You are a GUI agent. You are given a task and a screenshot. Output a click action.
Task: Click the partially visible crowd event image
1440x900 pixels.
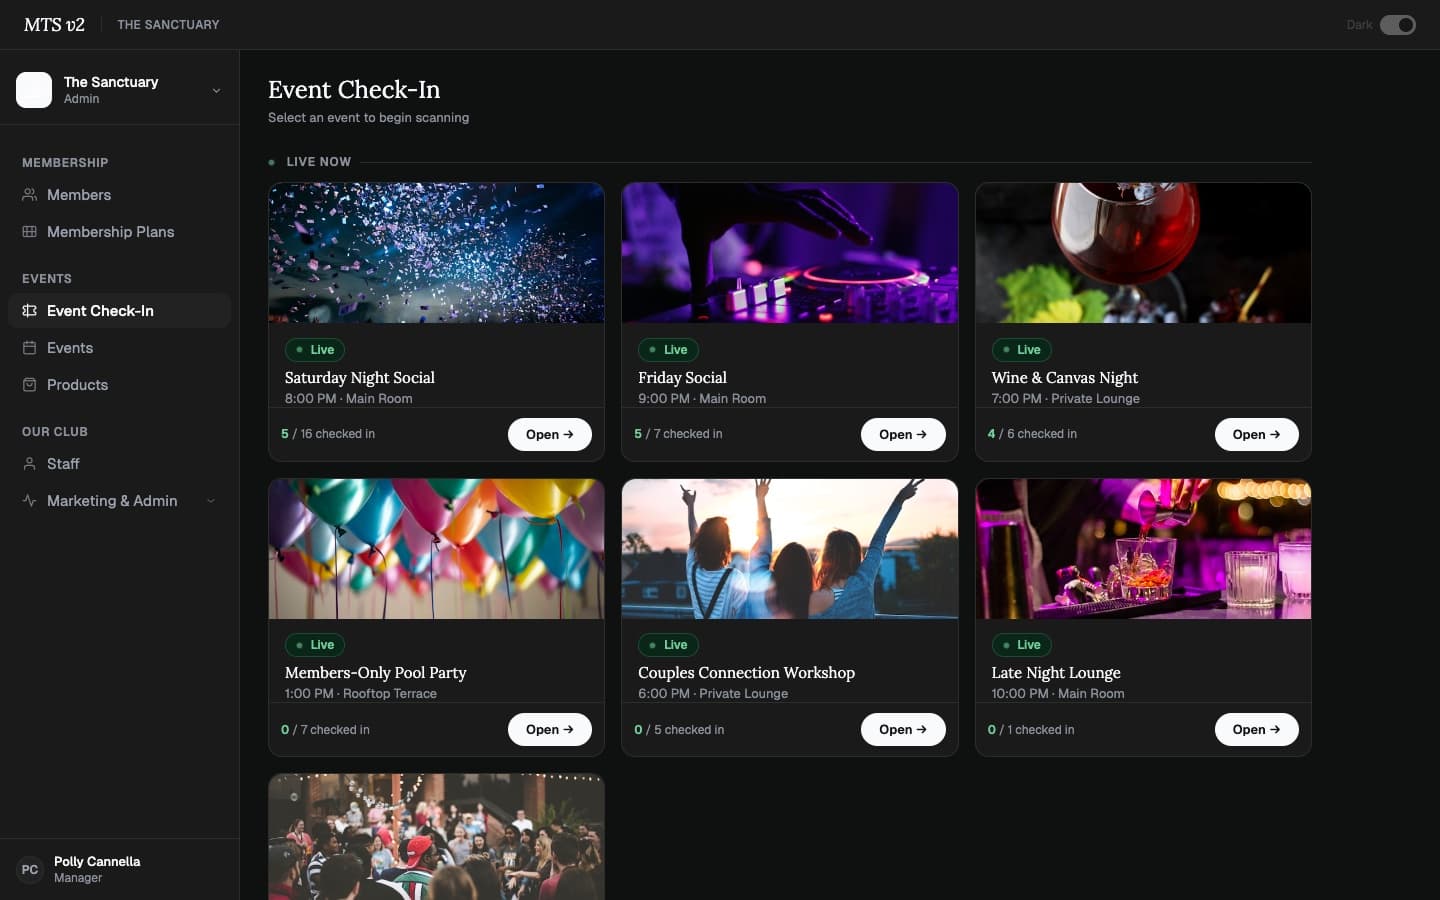tap(437, 837)
